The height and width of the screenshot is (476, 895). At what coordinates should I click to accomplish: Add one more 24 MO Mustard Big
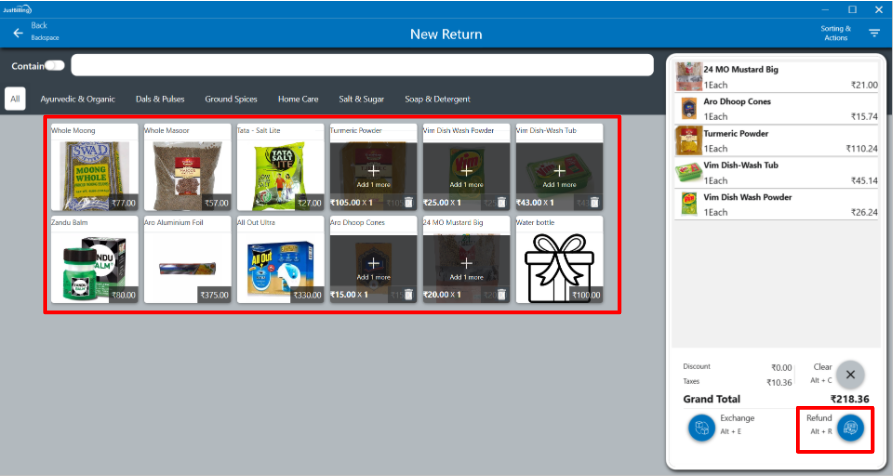468,265
